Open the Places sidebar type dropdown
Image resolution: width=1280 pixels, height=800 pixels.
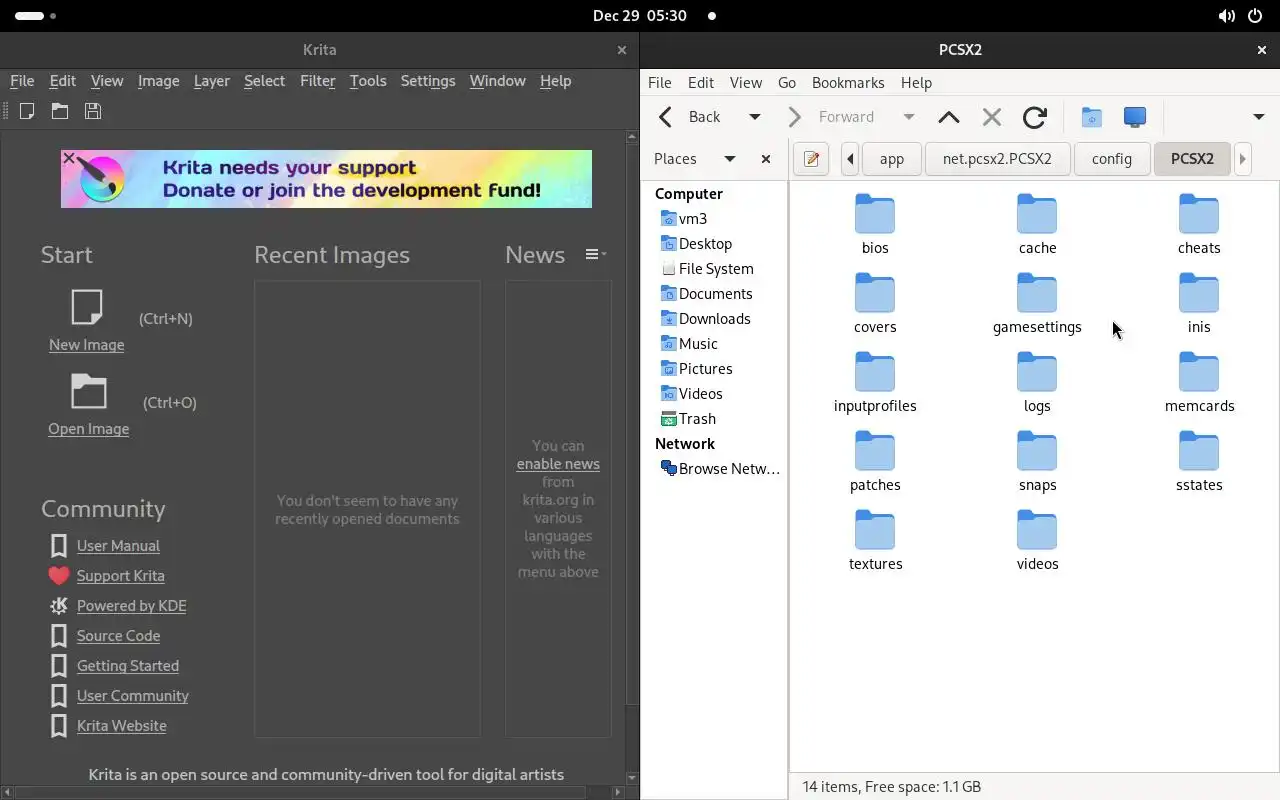tap(730, 159)
